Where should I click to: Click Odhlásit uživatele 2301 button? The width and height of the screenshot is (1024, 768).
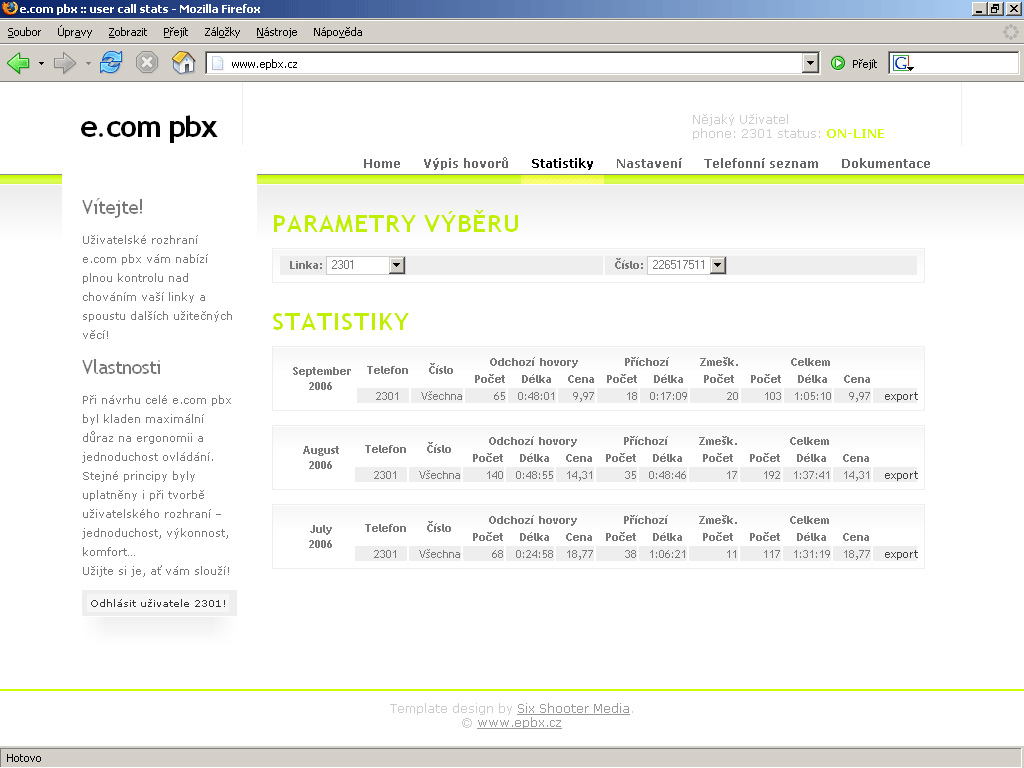coord(159,604)
